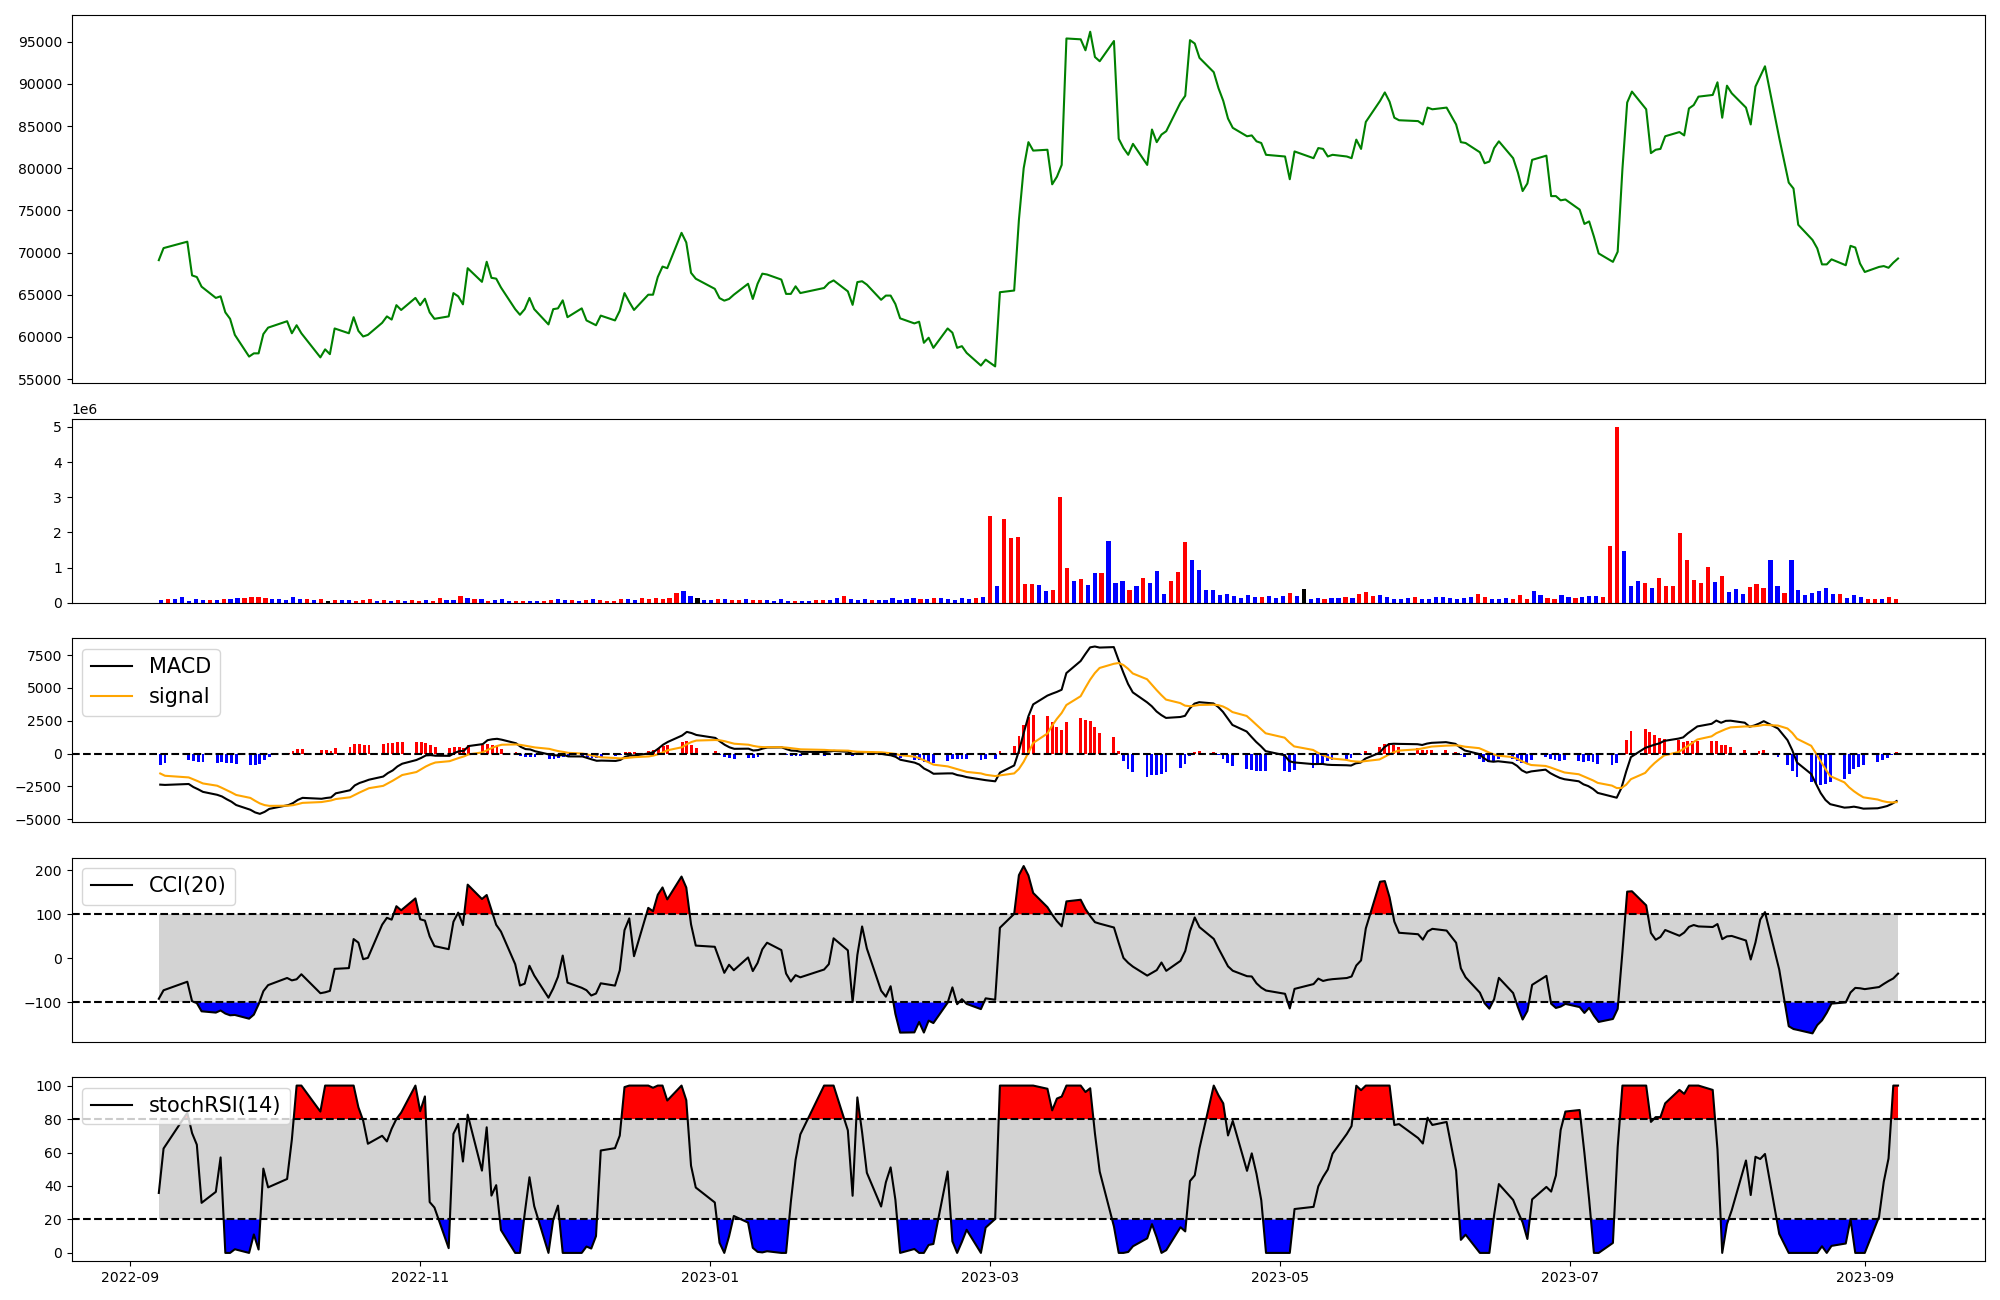
Task: Click the 55000 price axis tick label
Action: pos(41,380)
